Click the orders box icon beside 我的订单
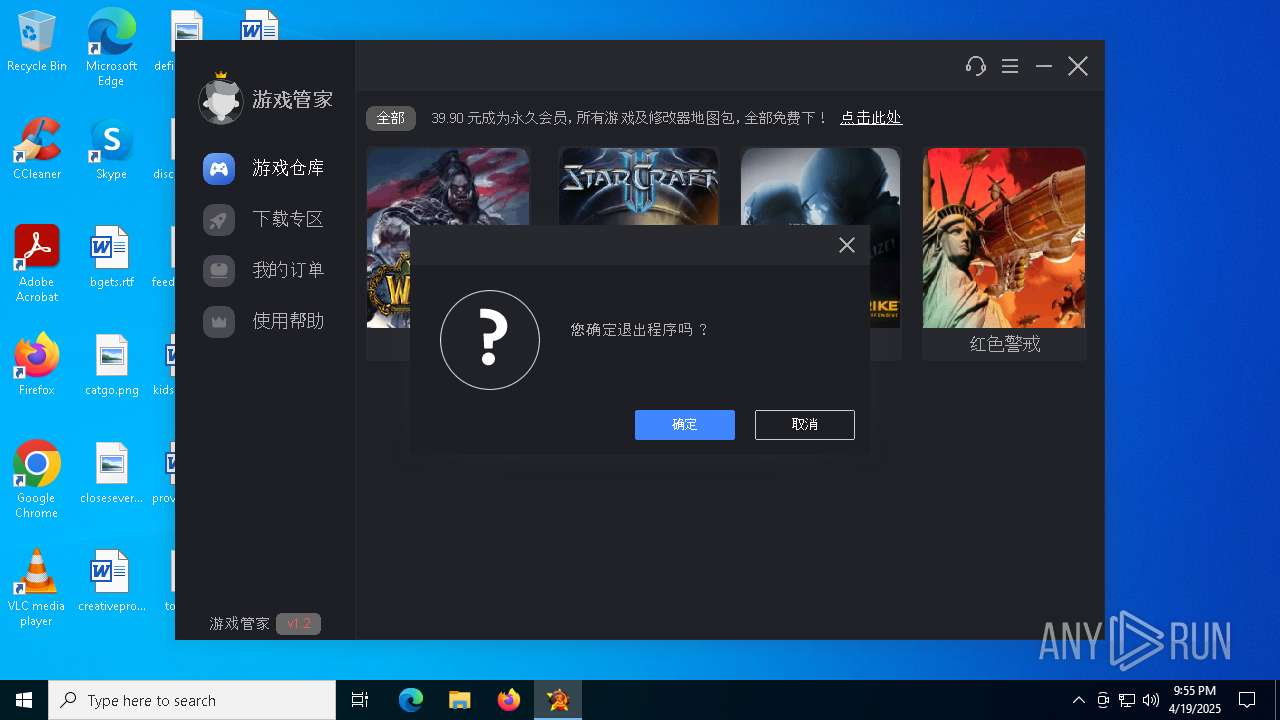Screen dimensions: 1280x720 pyautogui.click(x=219, y=270)
